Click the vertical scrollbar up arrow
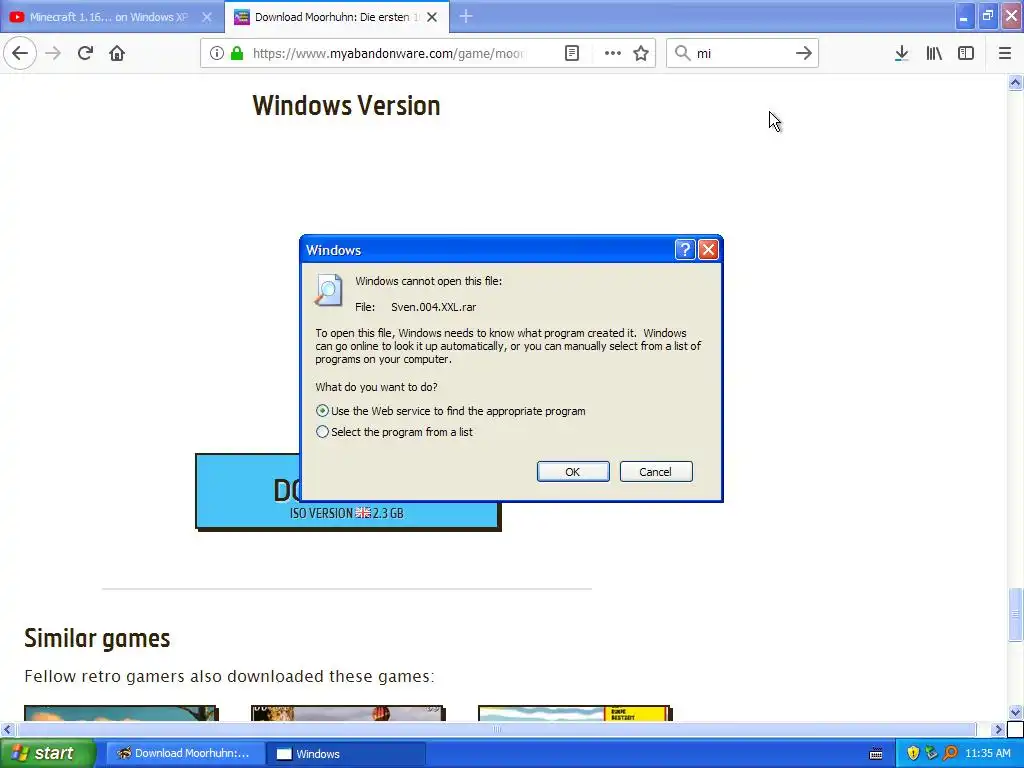 1015,82
